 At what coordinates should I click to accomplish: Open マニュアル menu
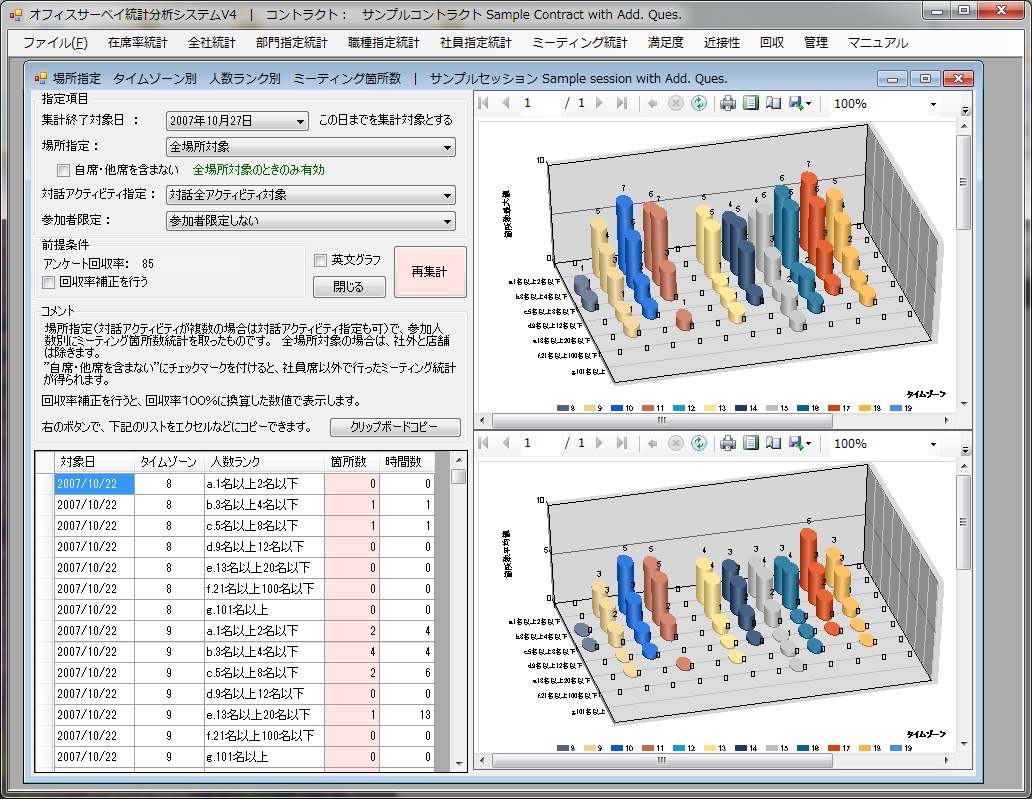[877, 43]
